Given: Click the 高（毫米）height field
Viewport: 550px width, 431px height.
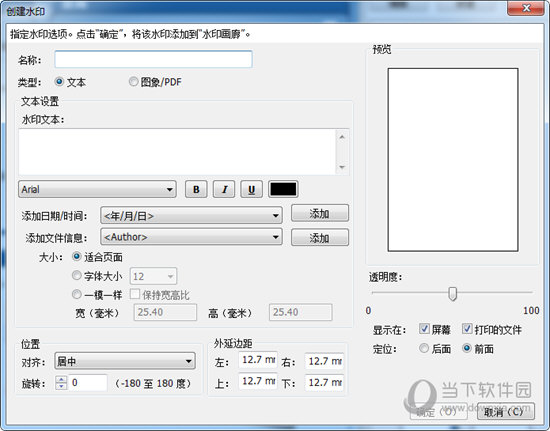Looking at the screenshot, I should click(x=301, y=312).
